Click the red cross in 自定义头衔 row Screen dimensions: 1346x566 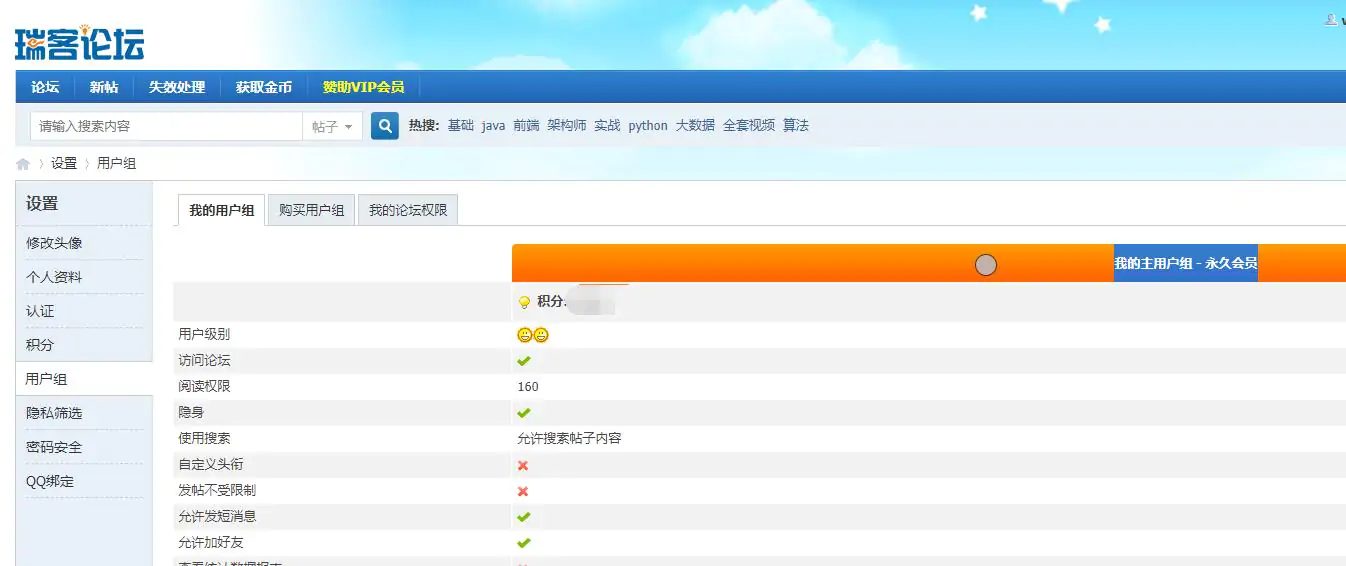click(523, 465)
